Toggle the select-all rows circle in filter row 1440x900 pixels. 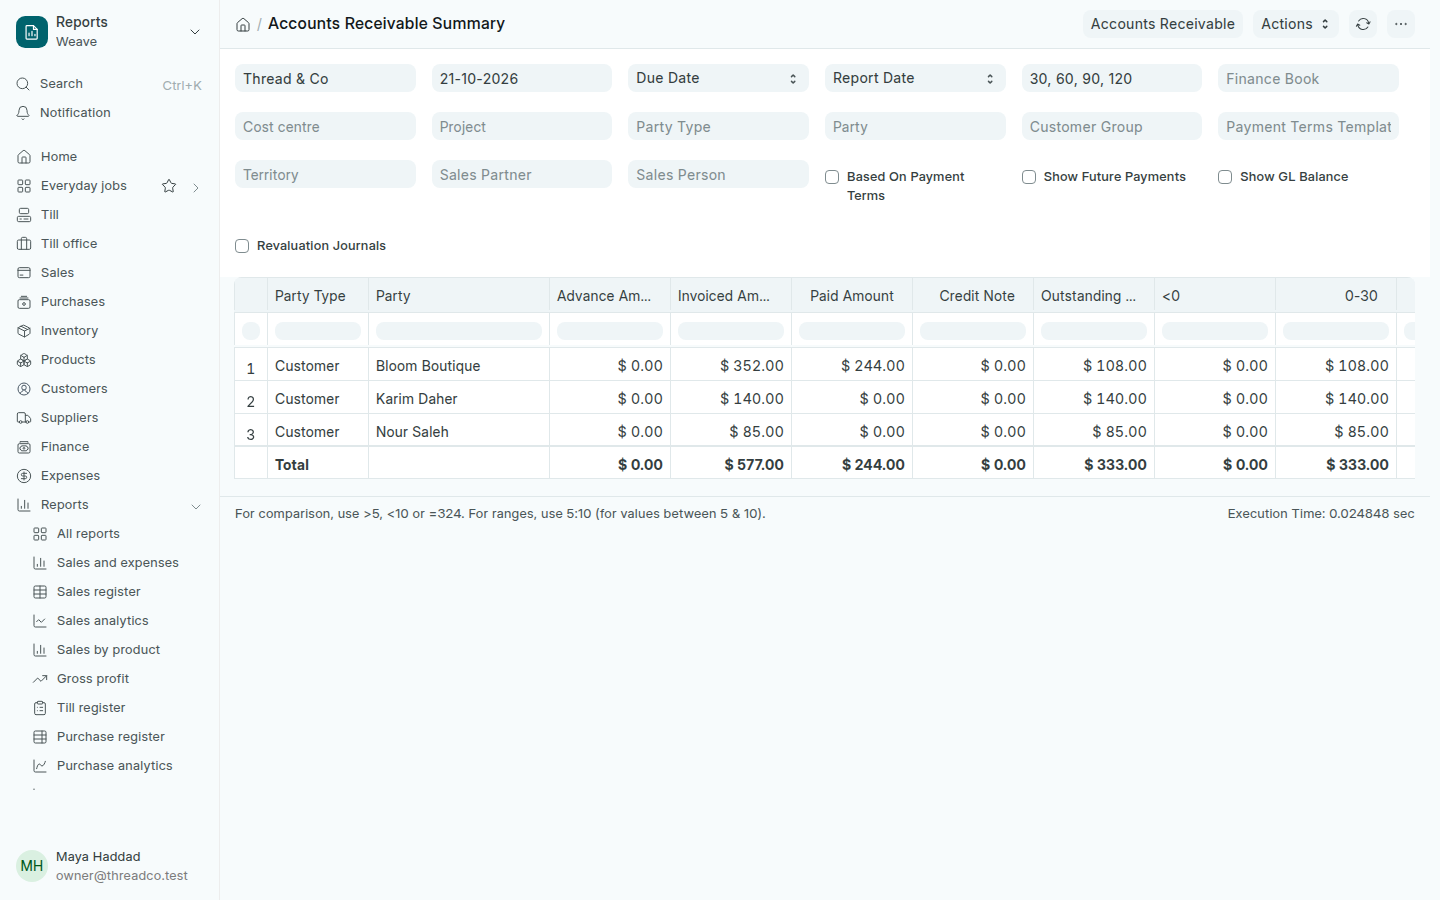[251, 330]
